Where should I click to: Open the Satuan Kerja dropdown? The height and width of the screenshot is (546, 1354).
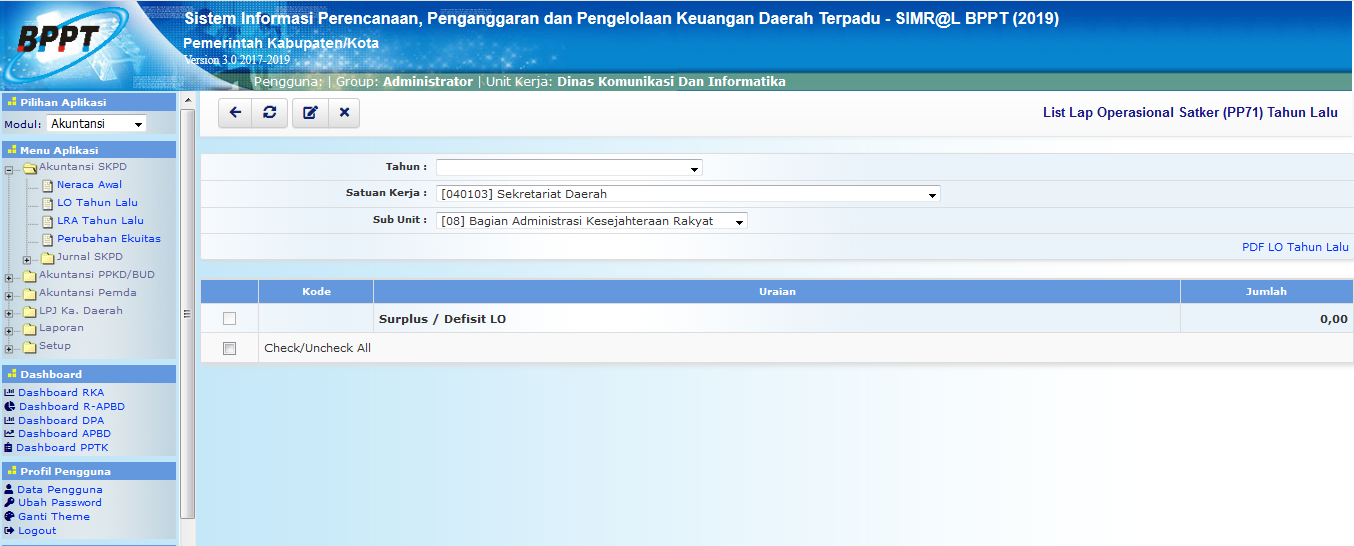(x=688, y=194)
